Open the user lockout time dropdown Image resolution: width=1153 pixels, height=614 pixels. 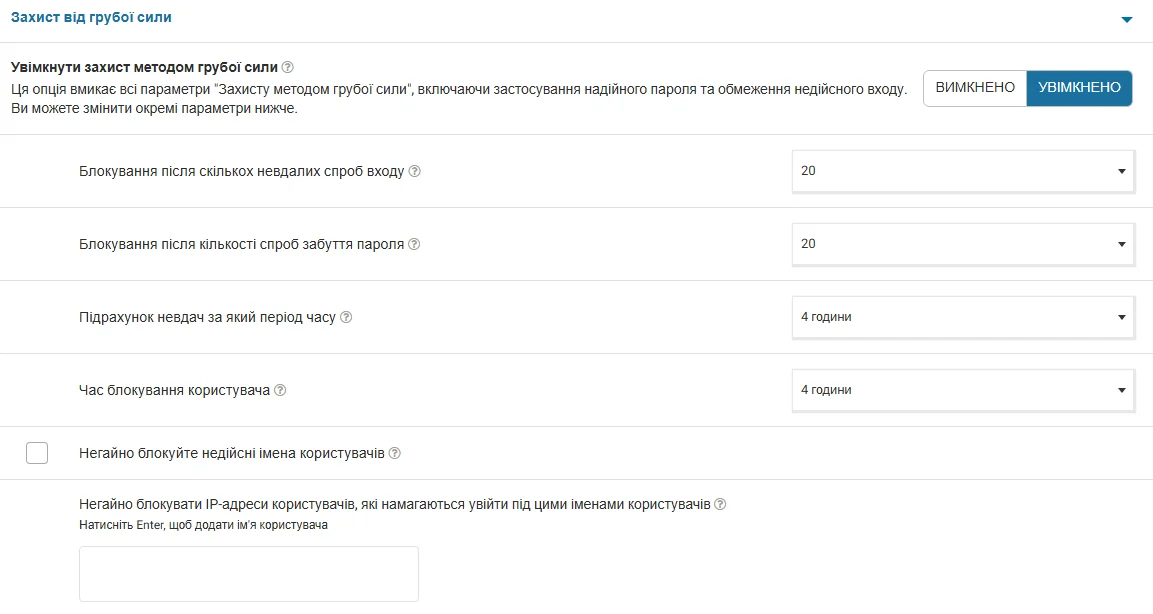(963, 390)
